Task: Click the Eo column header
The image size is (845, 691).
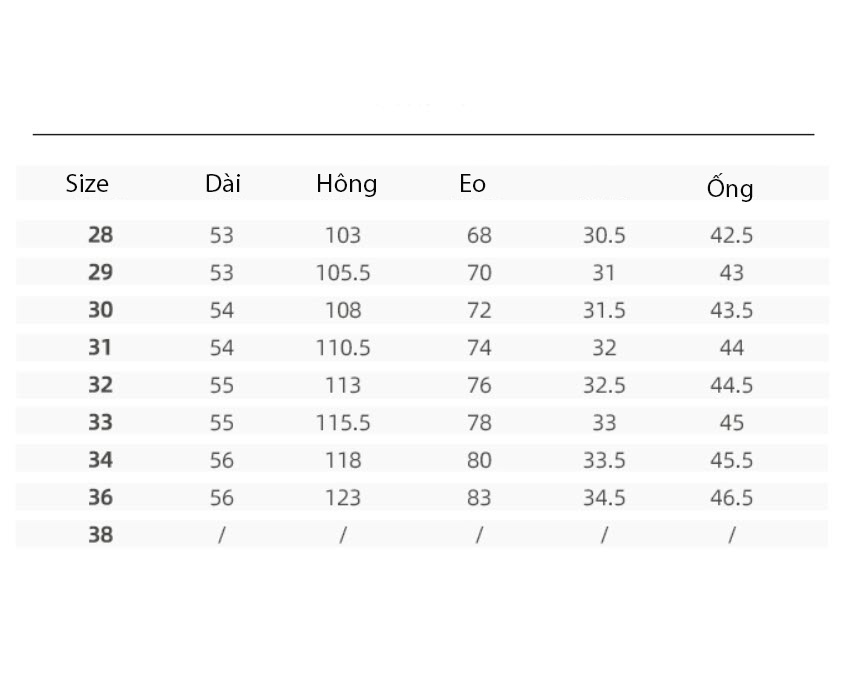Action: click(473, 184)
